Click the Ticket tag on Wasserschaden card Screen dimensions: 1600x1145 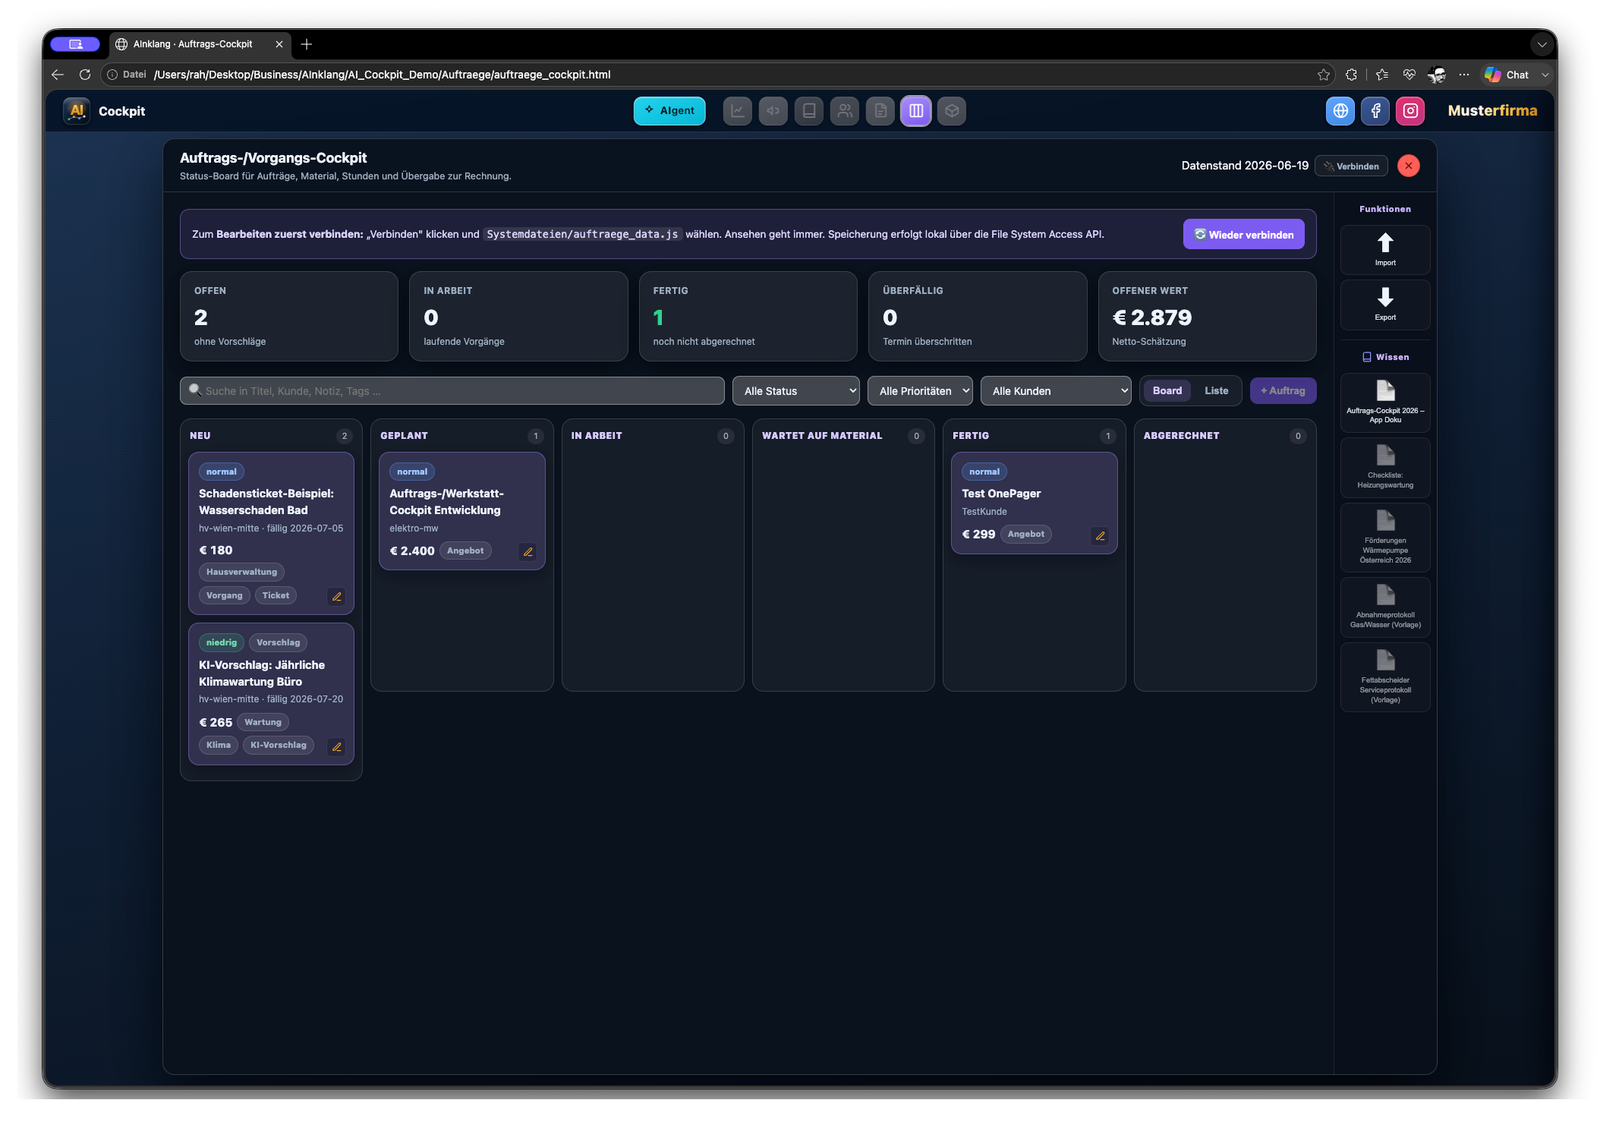point(276,595)
